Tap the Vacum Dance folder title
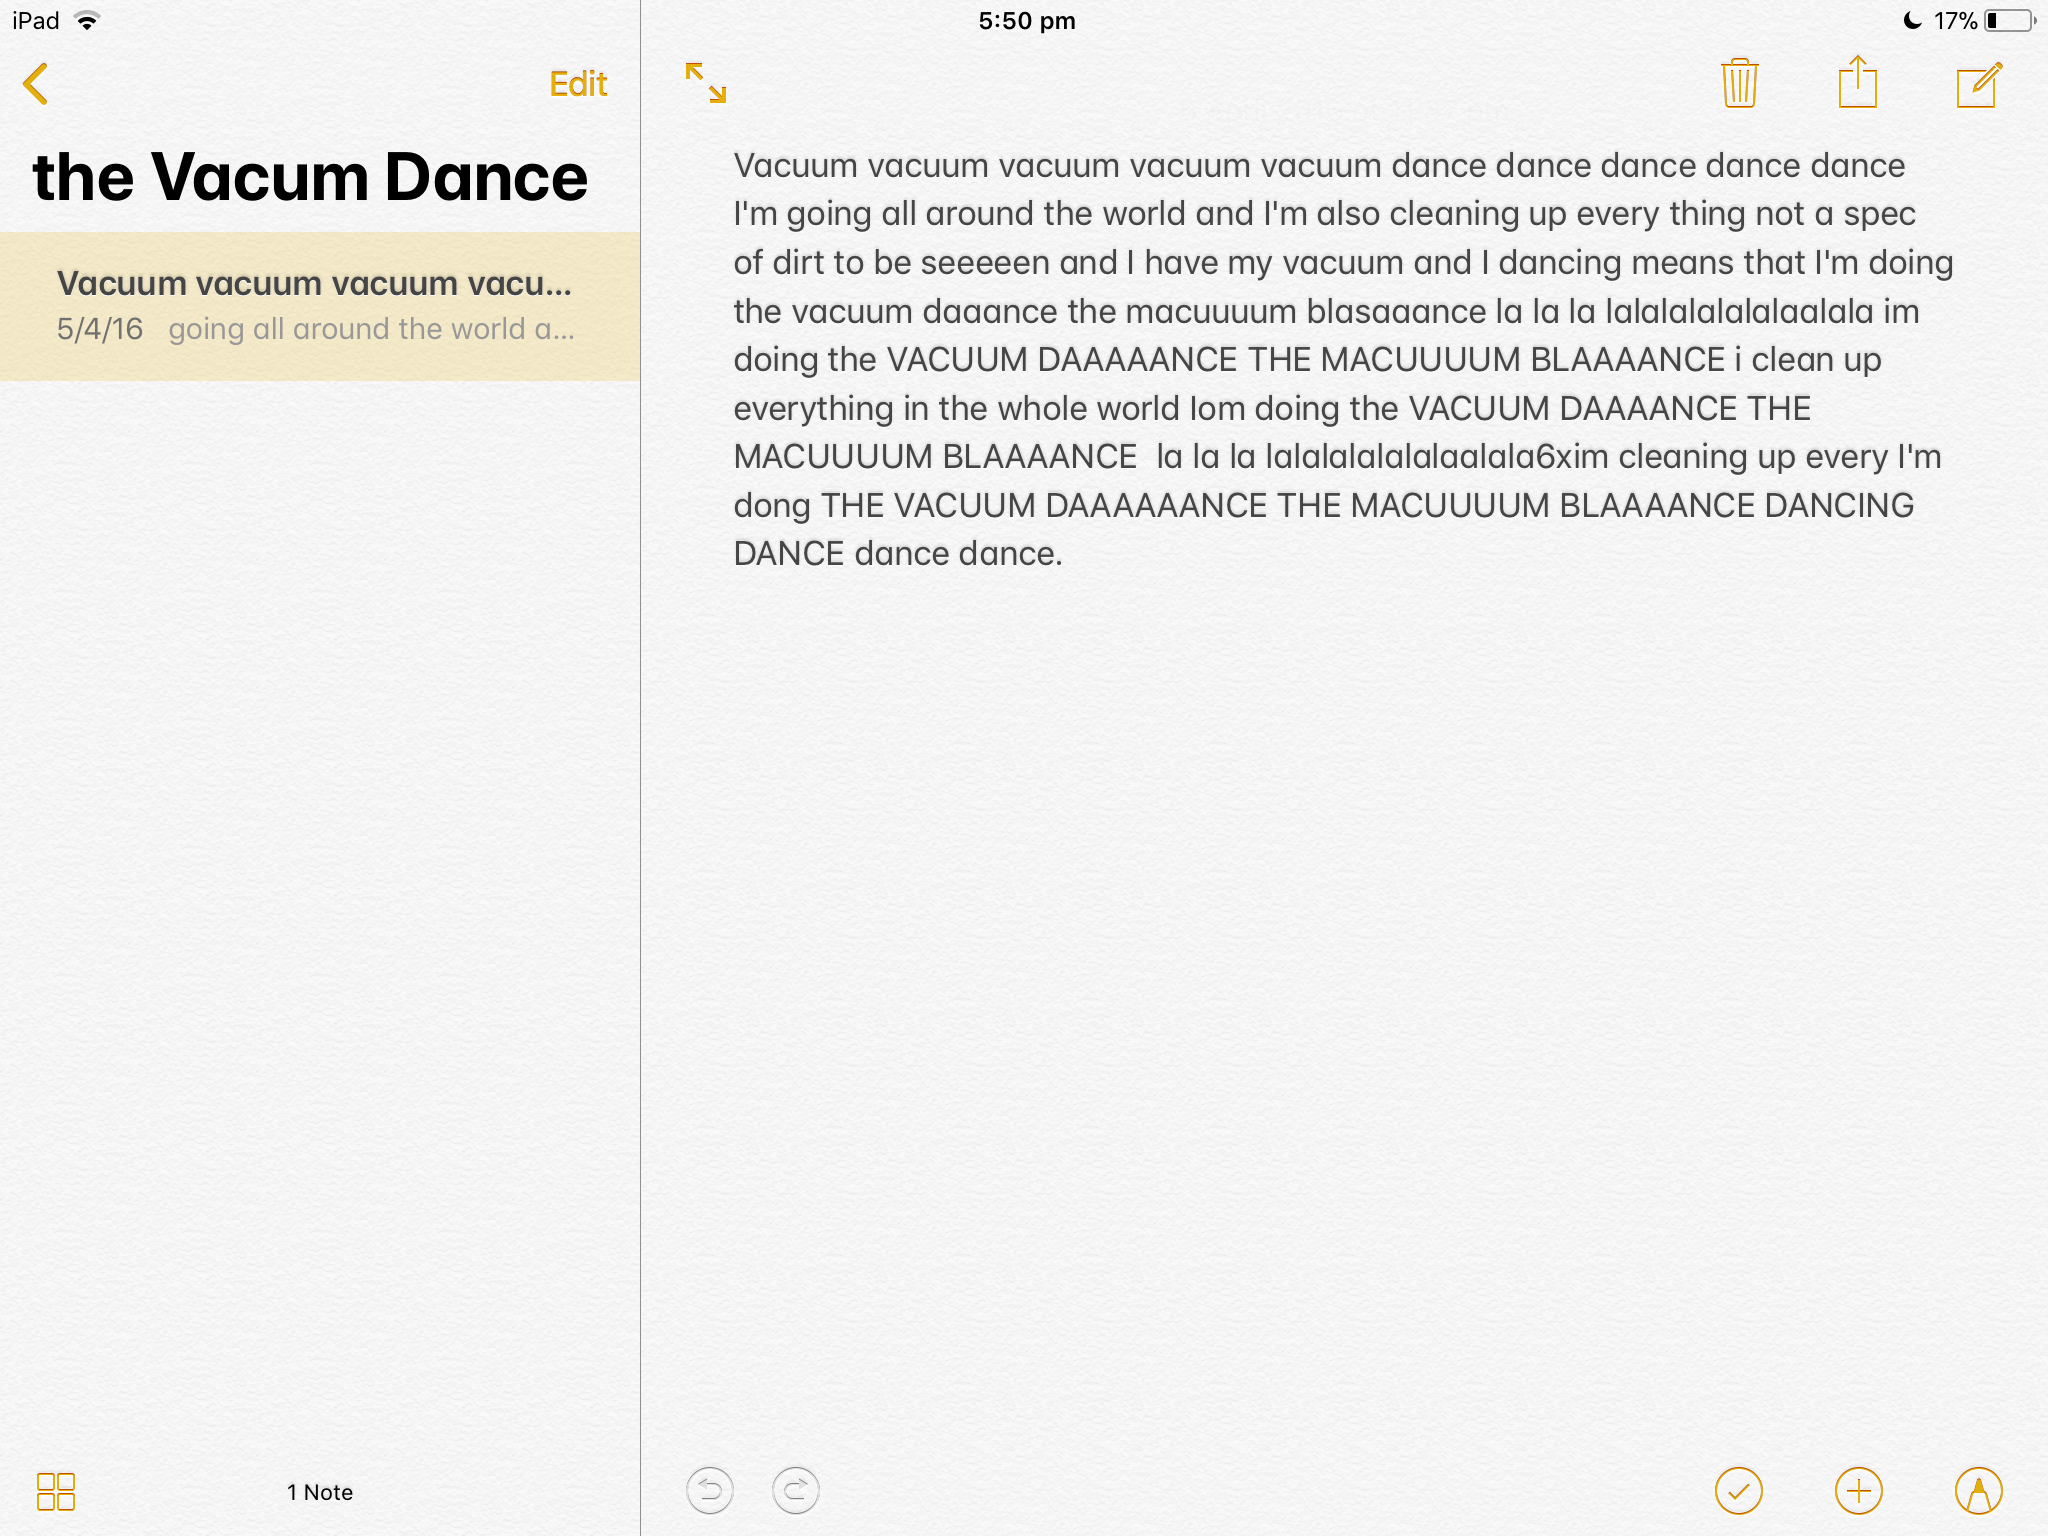The image size is (2048, 1536). 310,177
